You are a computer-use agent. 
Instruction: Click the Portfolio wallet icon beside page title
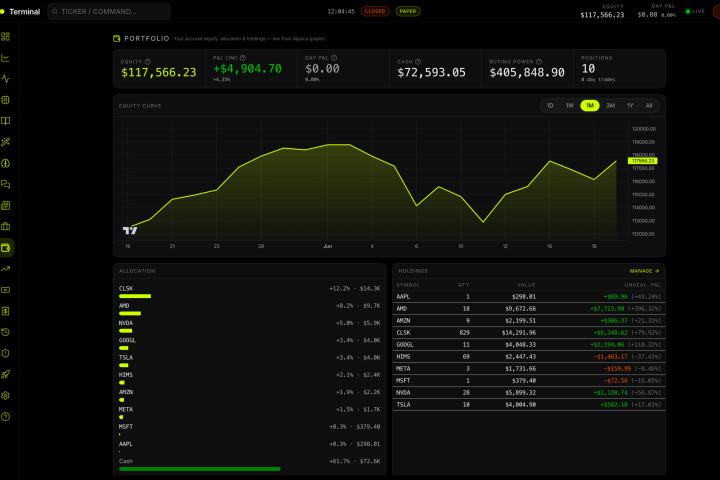click(117, 39)
